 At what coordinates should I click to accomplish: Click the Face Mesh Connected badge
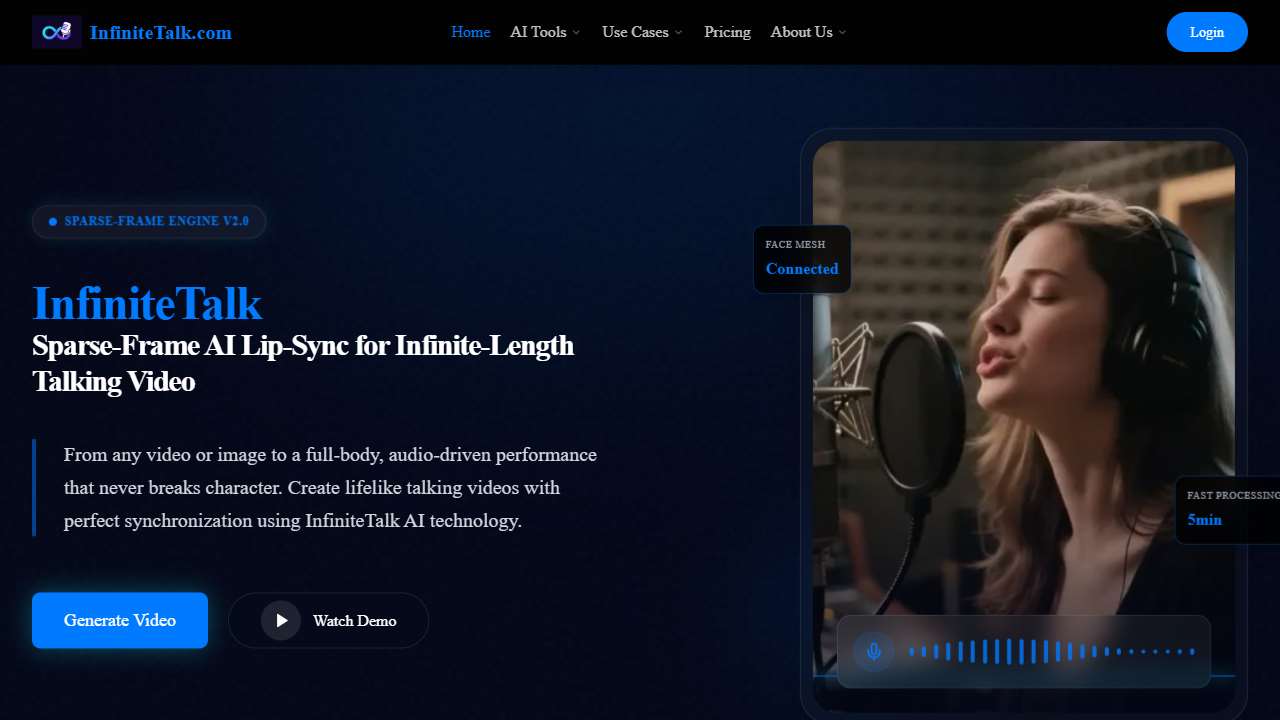coord(802,258)
